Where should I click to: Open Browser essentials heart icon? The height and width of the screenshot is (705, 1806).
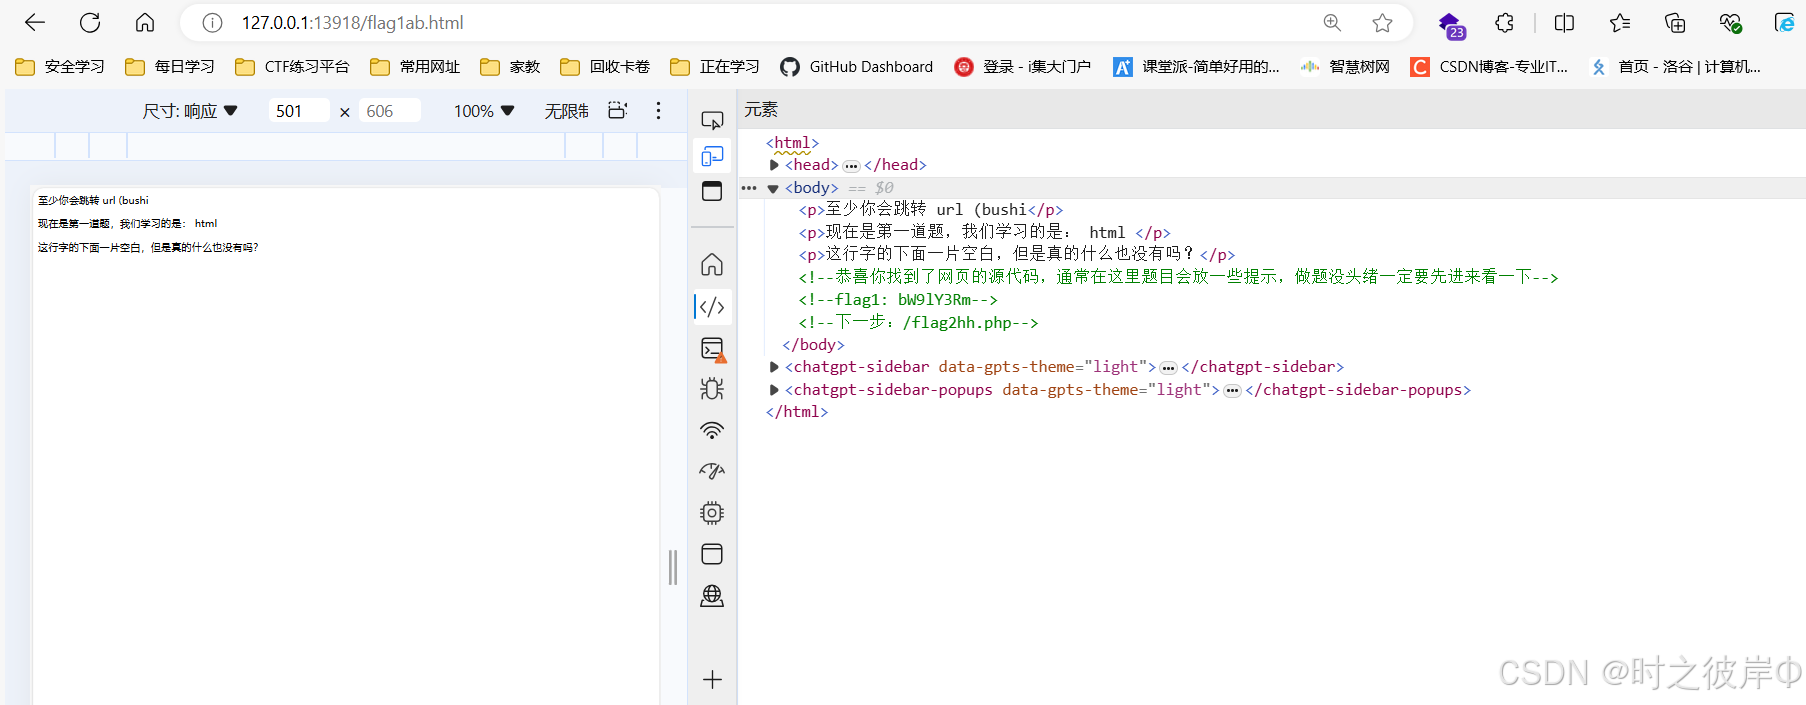1730,23
